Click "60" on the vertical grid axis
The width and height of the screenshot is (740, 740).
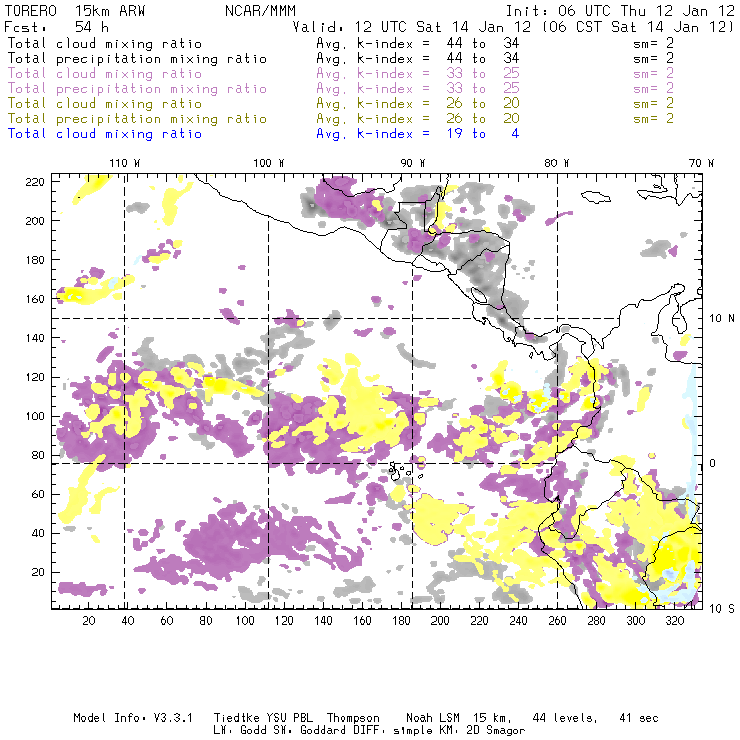coord(38,494)
